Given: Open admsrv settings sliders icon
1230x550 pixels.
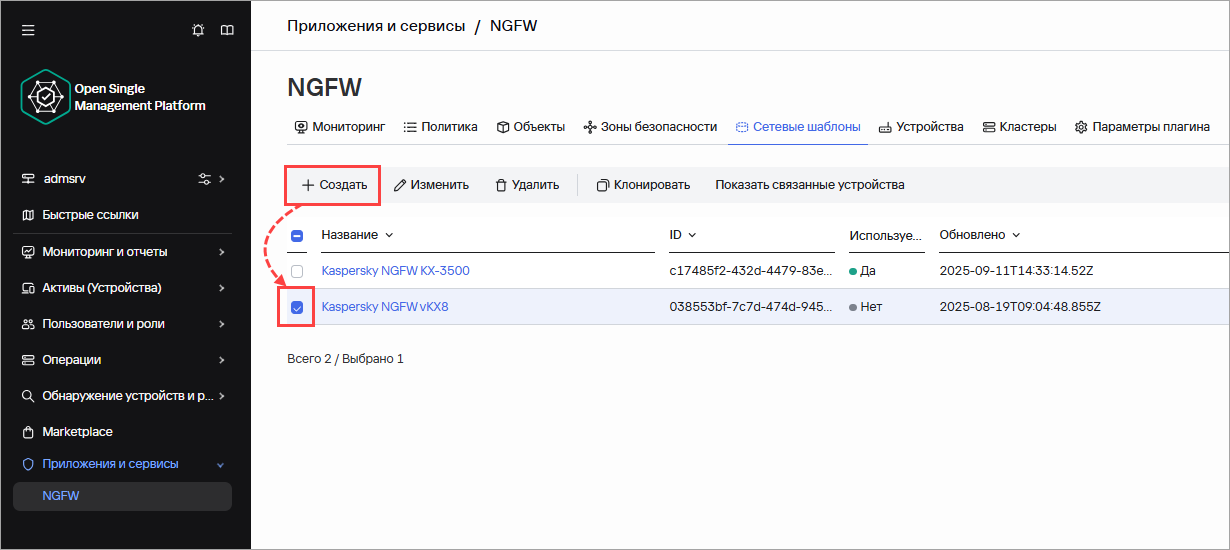Looking at the screenshot, I should click(205, 179).
